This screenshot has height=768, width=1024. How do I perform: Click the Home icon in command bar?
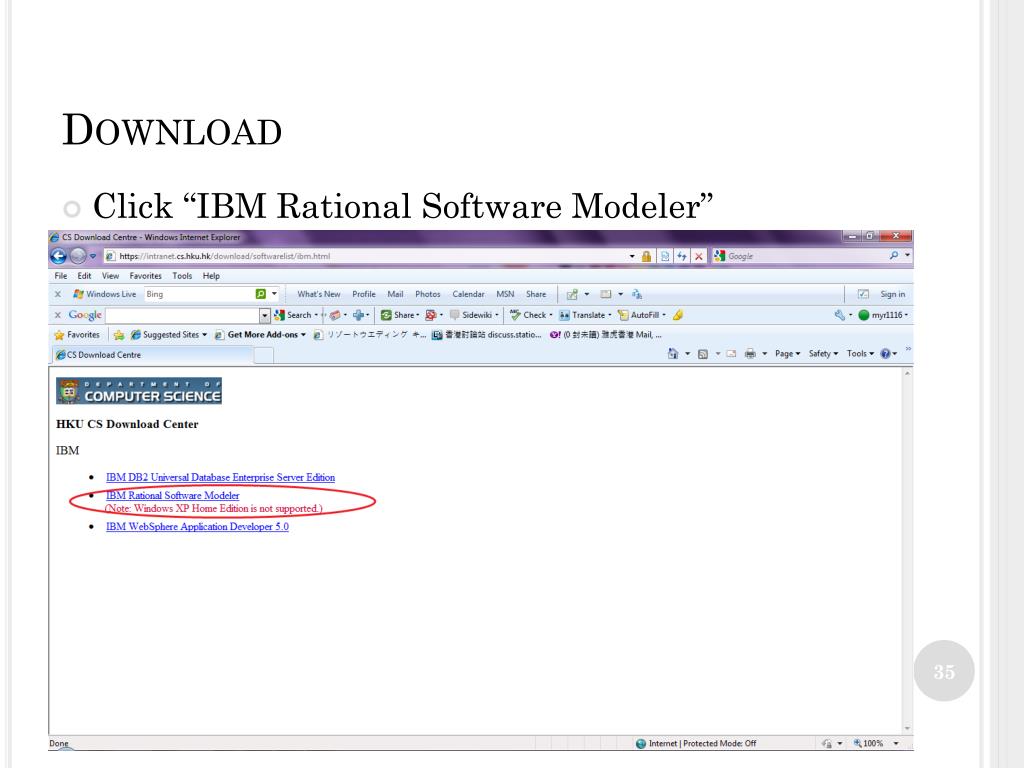(x=673, y=353)
